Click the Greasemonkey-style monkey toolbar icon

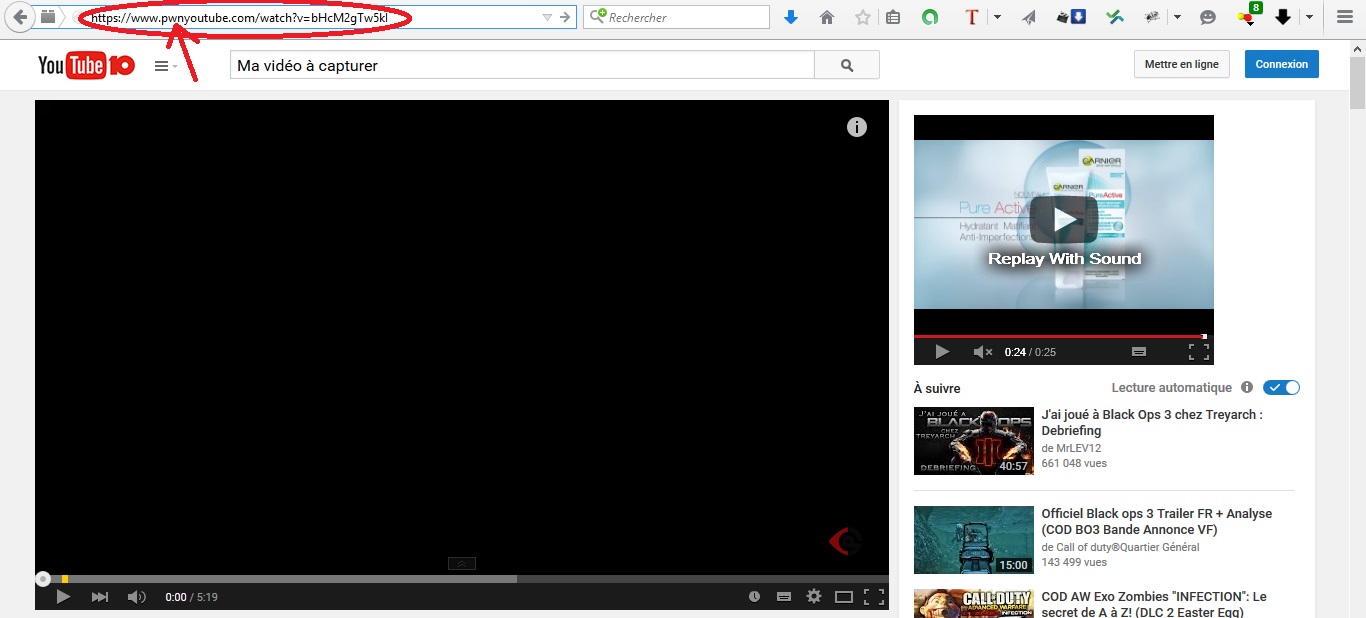coord(1152,17)
